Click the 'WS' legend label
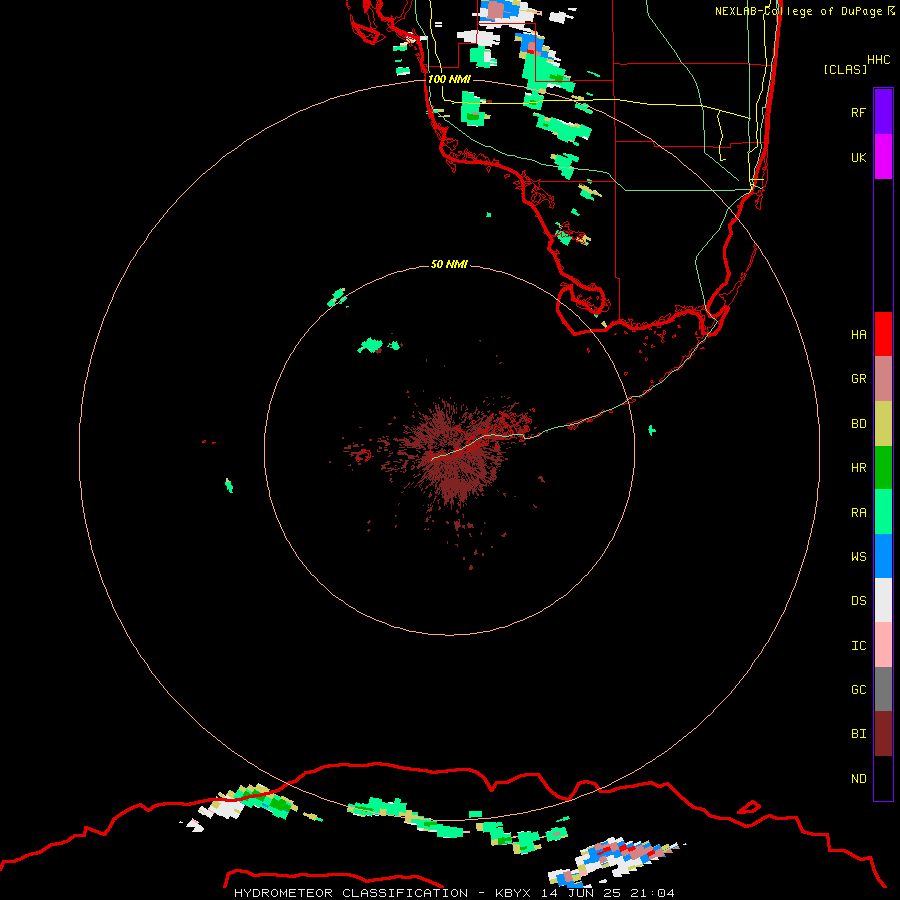Viewport: 900px width, 900px height. click(x=859, y=557)
